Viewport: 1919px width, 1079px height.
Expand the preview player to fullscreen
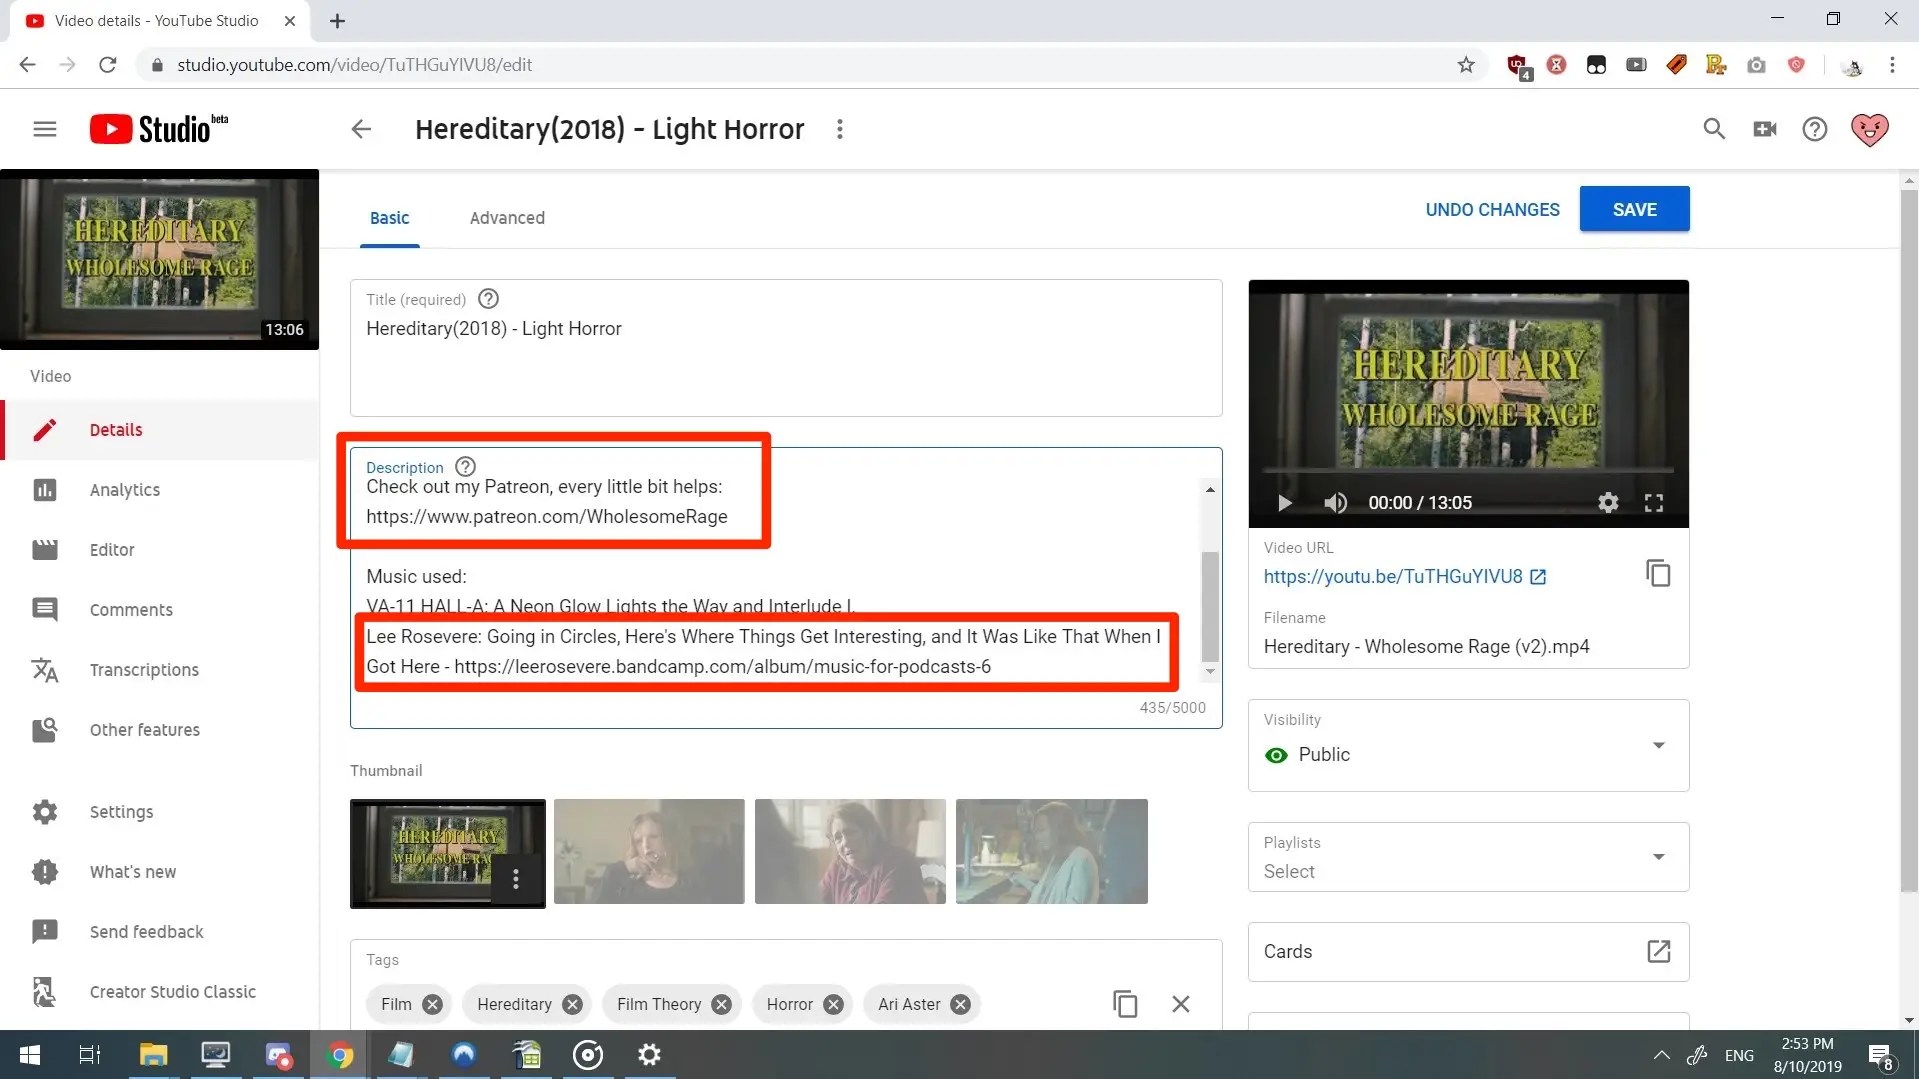point(1654,503)
